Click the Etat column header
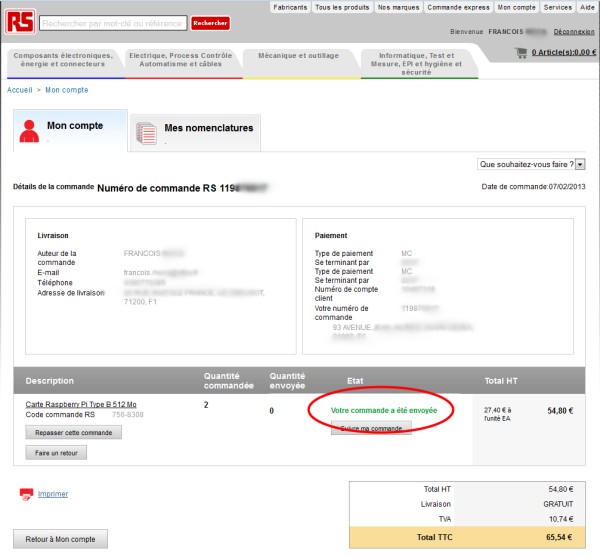The width and height of the screenshot is (600, 558). [355, 381]
